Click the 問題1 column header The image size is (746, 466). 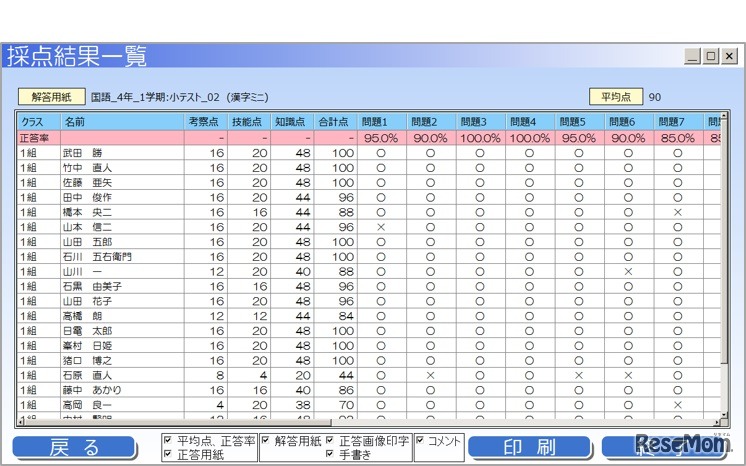click(x=382, y=122)
